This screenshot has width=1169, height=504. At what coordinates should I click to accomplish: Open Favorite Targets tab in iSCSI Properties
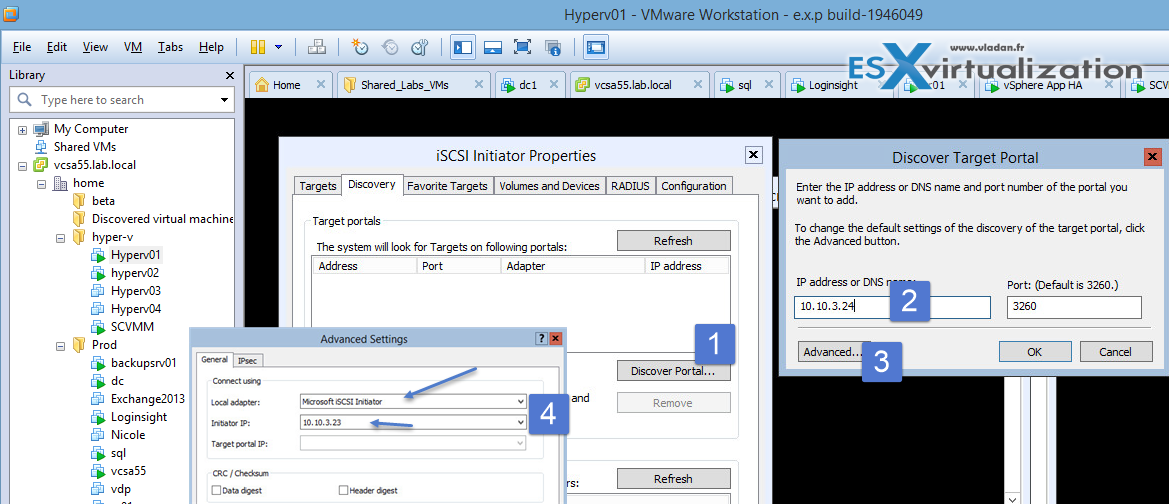(x=447, y=186)
